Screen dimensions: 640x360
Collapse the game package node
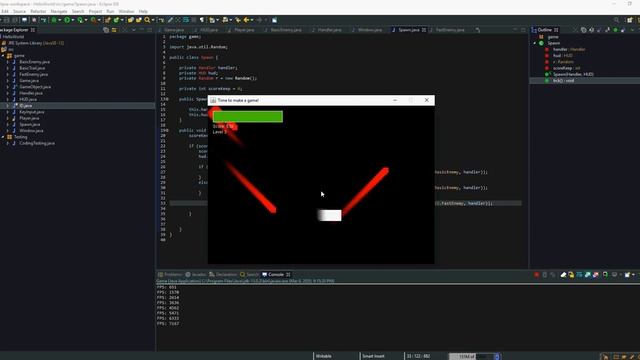click(3, 56)
